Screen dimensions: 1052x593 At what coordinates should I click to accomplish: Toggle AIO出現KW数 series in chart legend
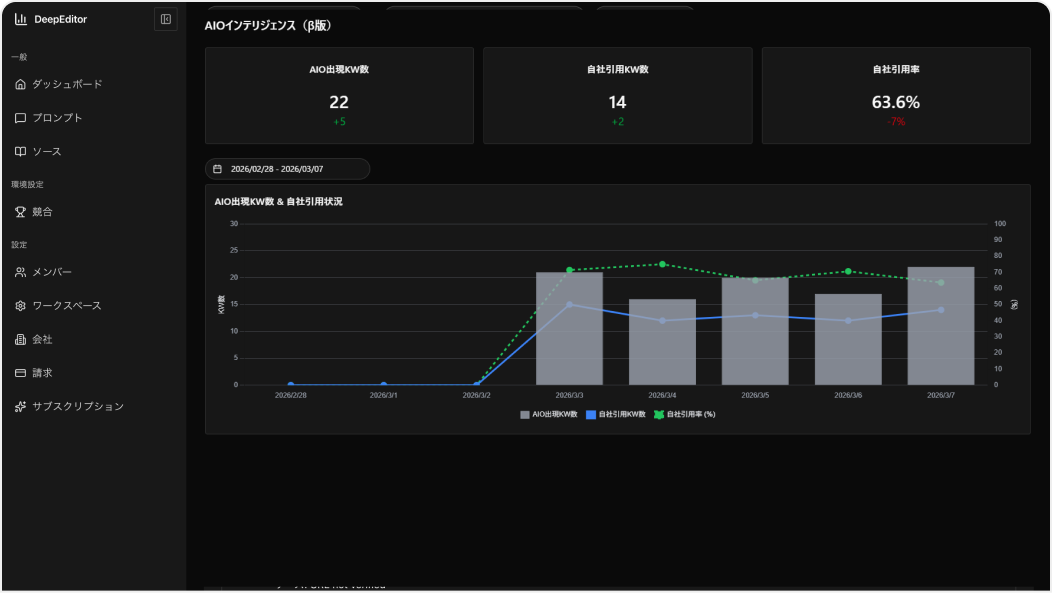click(x=549, y=414)
